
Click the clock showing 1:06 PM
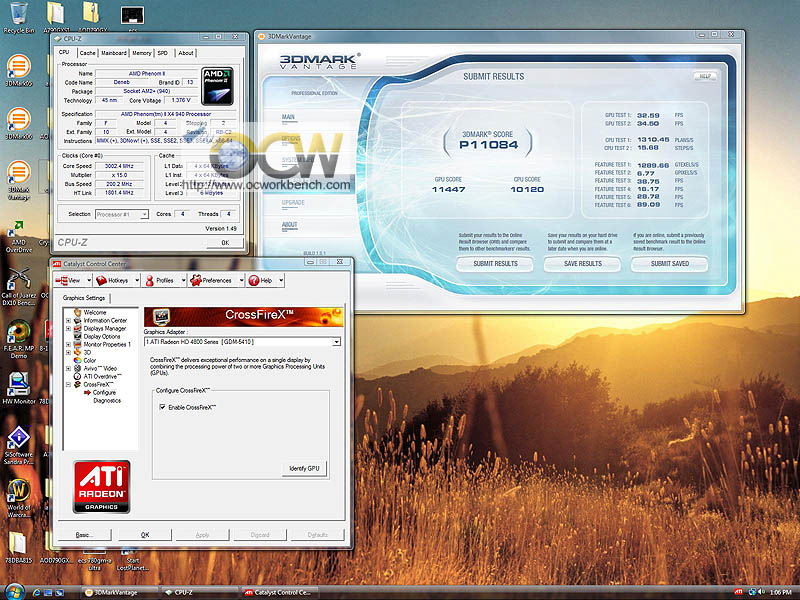781,592
